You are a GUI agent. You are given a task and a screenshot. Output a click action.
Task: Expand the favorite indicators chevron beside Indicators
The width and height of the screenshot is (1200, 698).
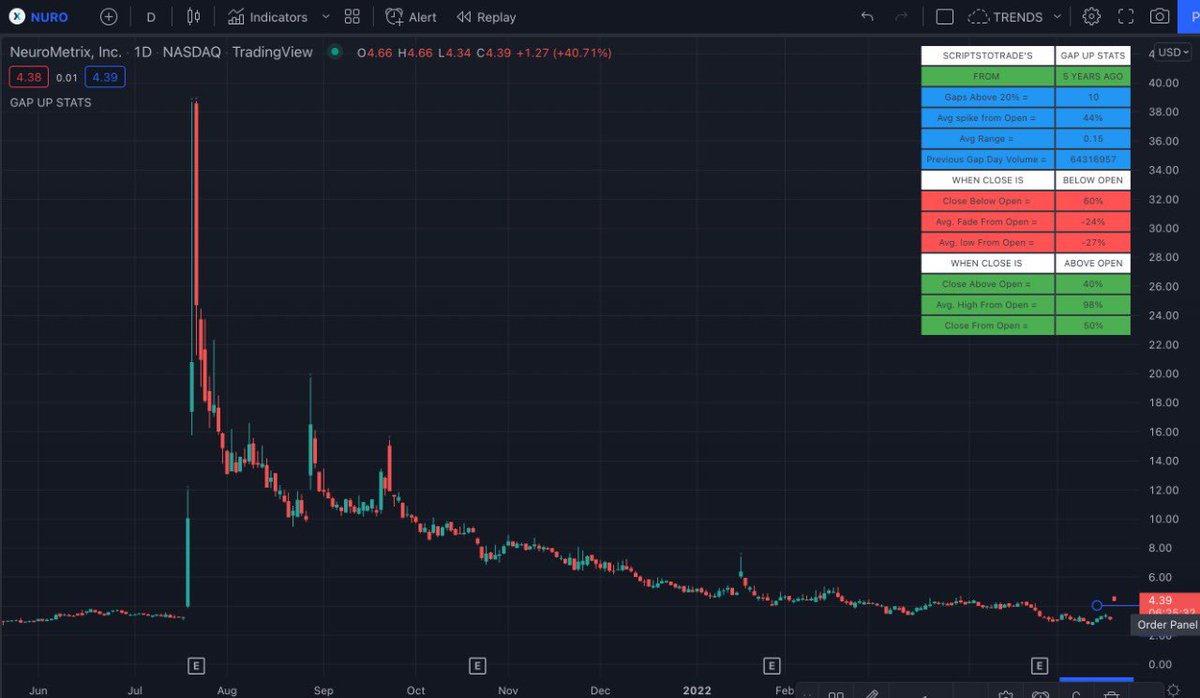(x=326, y=17)
